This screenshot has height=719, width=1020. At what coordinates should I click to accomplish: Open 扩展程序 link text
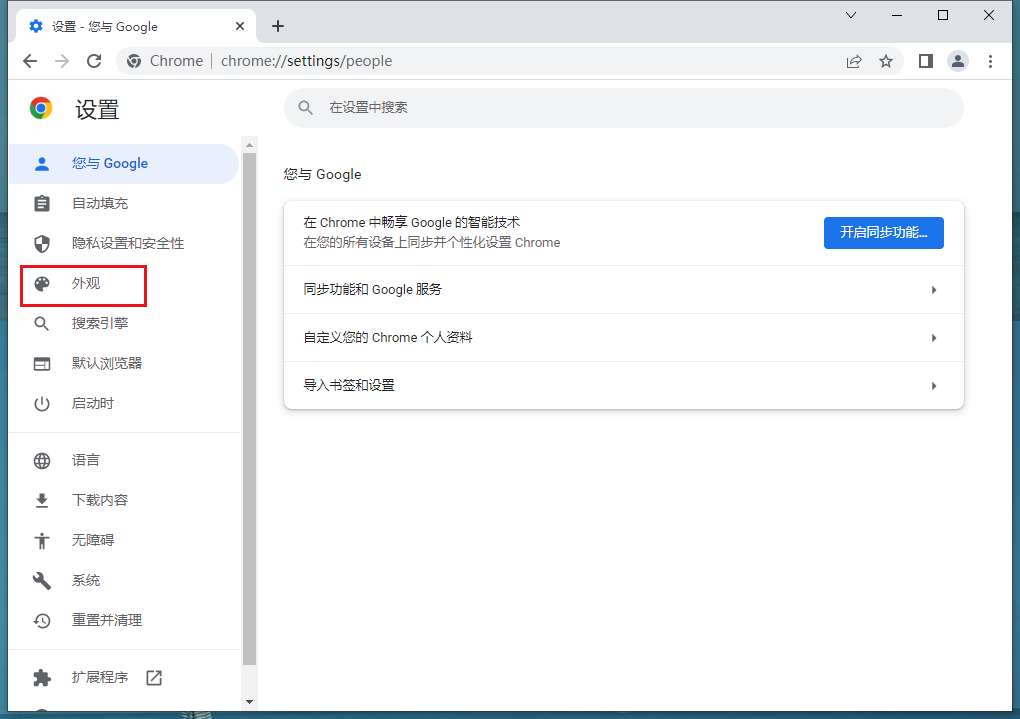(x=100, y=677)
